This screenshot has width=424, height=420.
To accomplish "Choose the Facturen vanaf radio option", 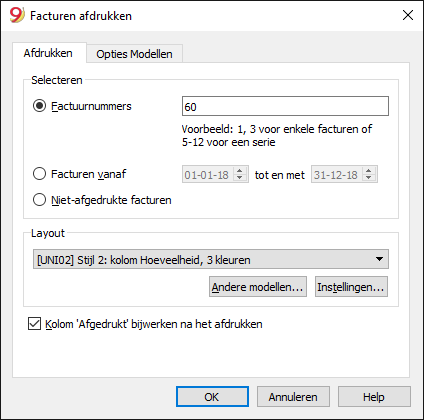I will click(39, 174).
